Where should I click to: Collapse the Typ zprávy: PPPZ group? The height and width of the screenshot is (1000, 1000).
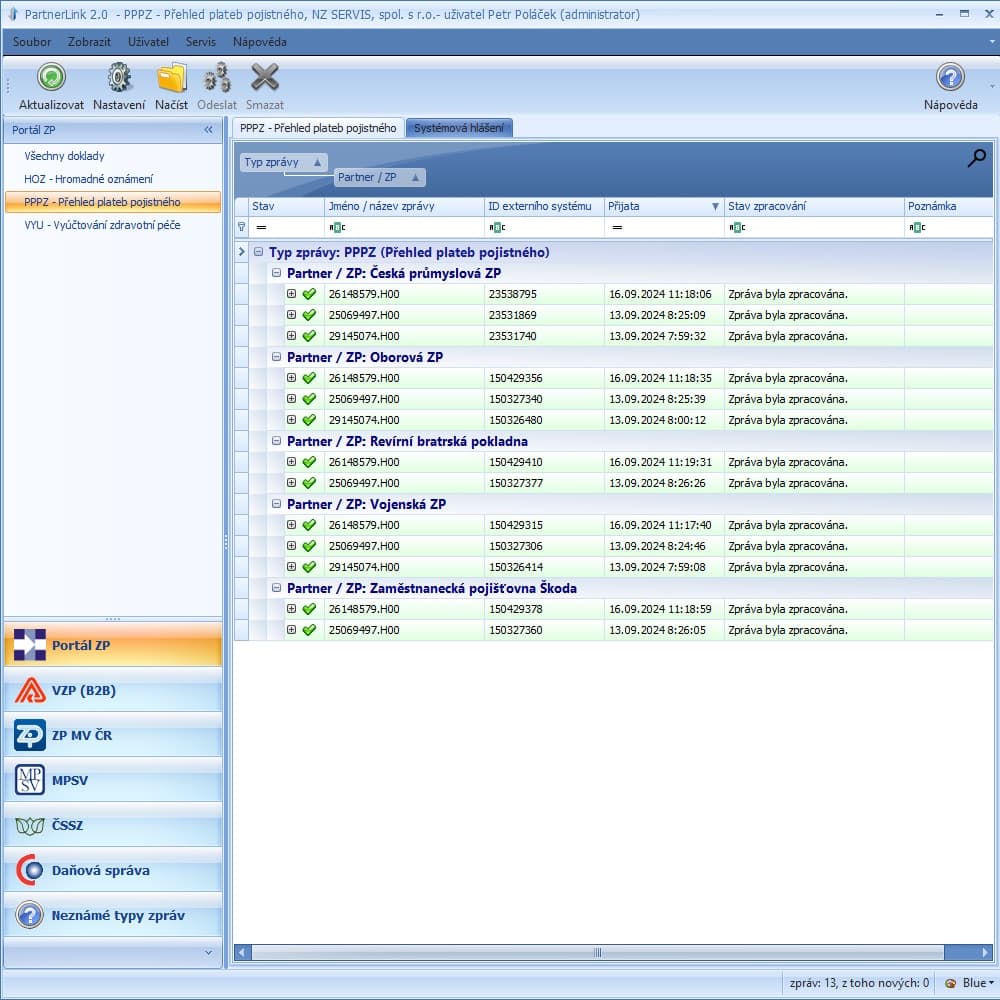(x=258, y=252)
